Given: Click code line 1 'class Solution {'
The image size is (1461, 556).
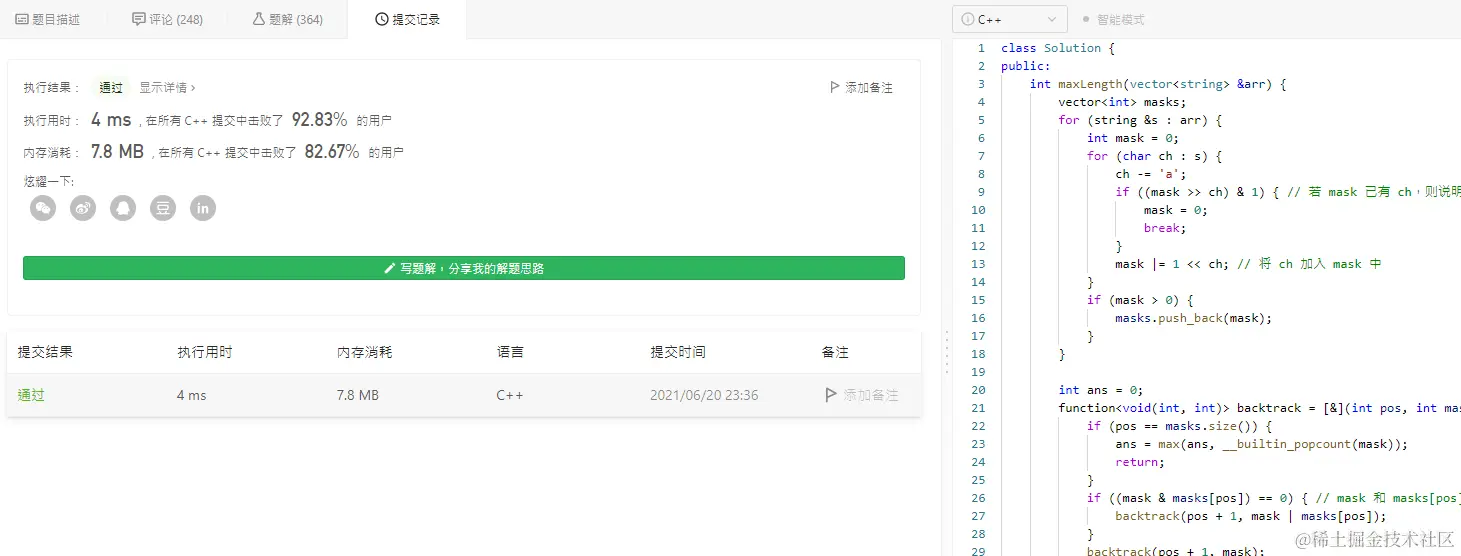Looking at the screenshot, I should pyautogui.click(x=1057, y=48).
